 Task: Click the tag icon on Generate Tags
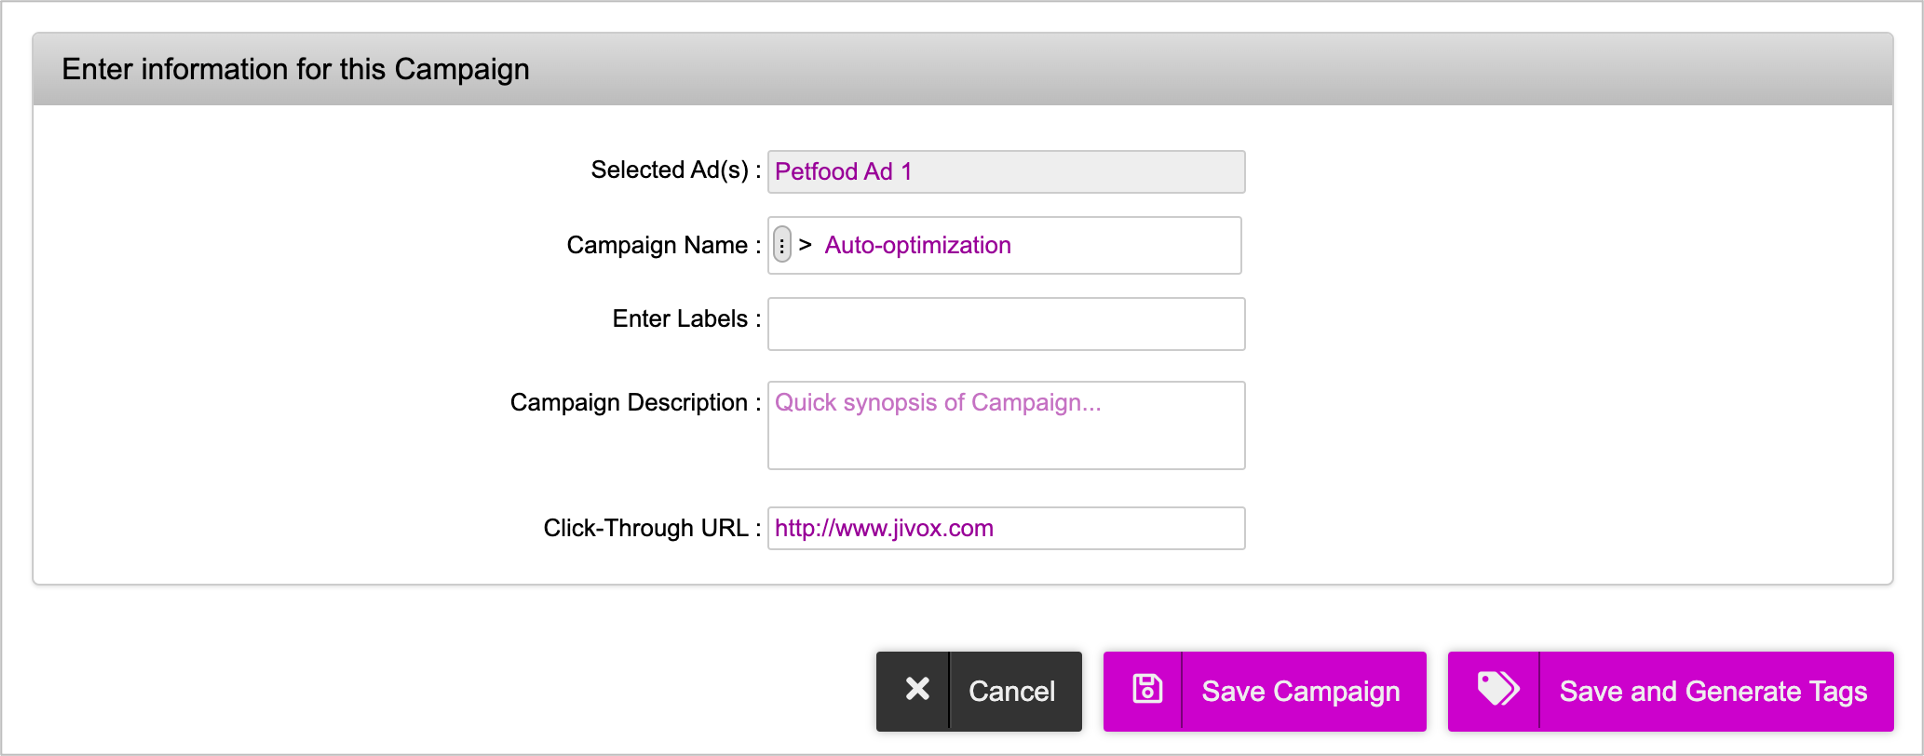coord(1496,690)
